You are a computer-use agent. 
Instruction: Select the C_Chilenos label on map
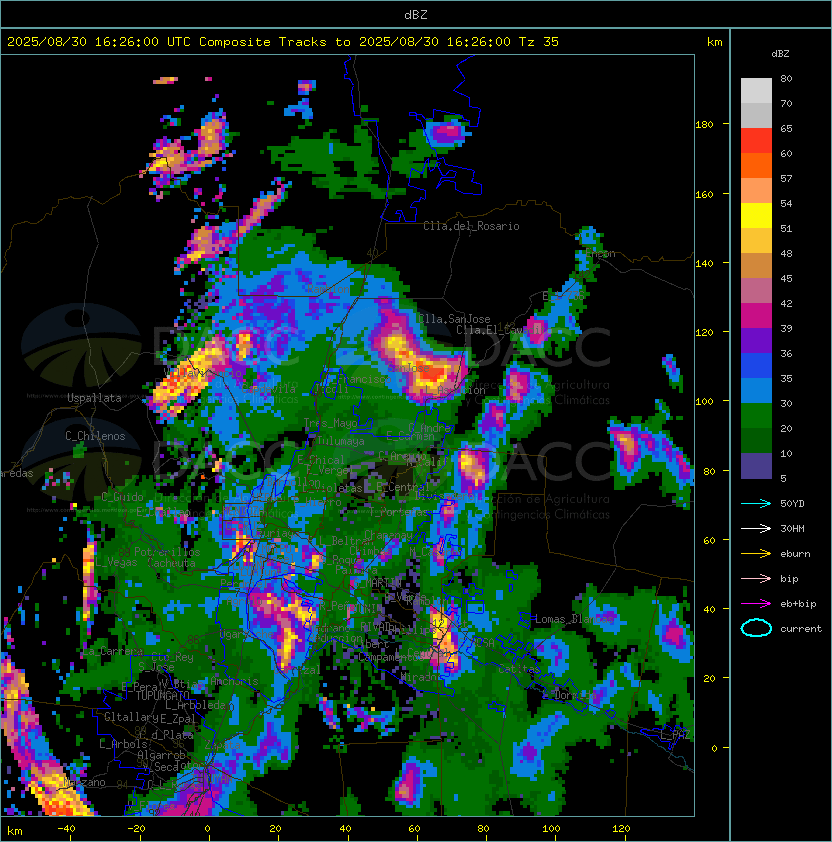[95, 436]
